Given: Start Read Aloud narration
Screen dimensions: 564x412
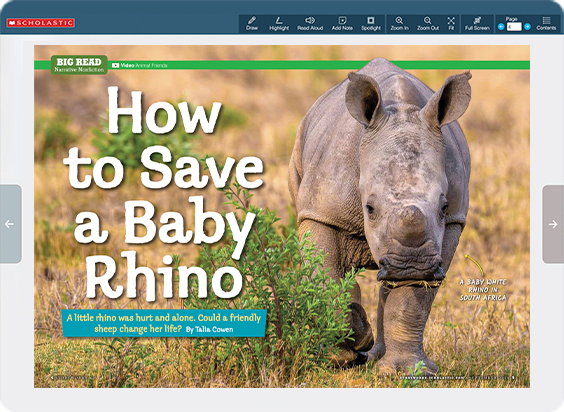Looking at the screenshot, I should point(310,23).
